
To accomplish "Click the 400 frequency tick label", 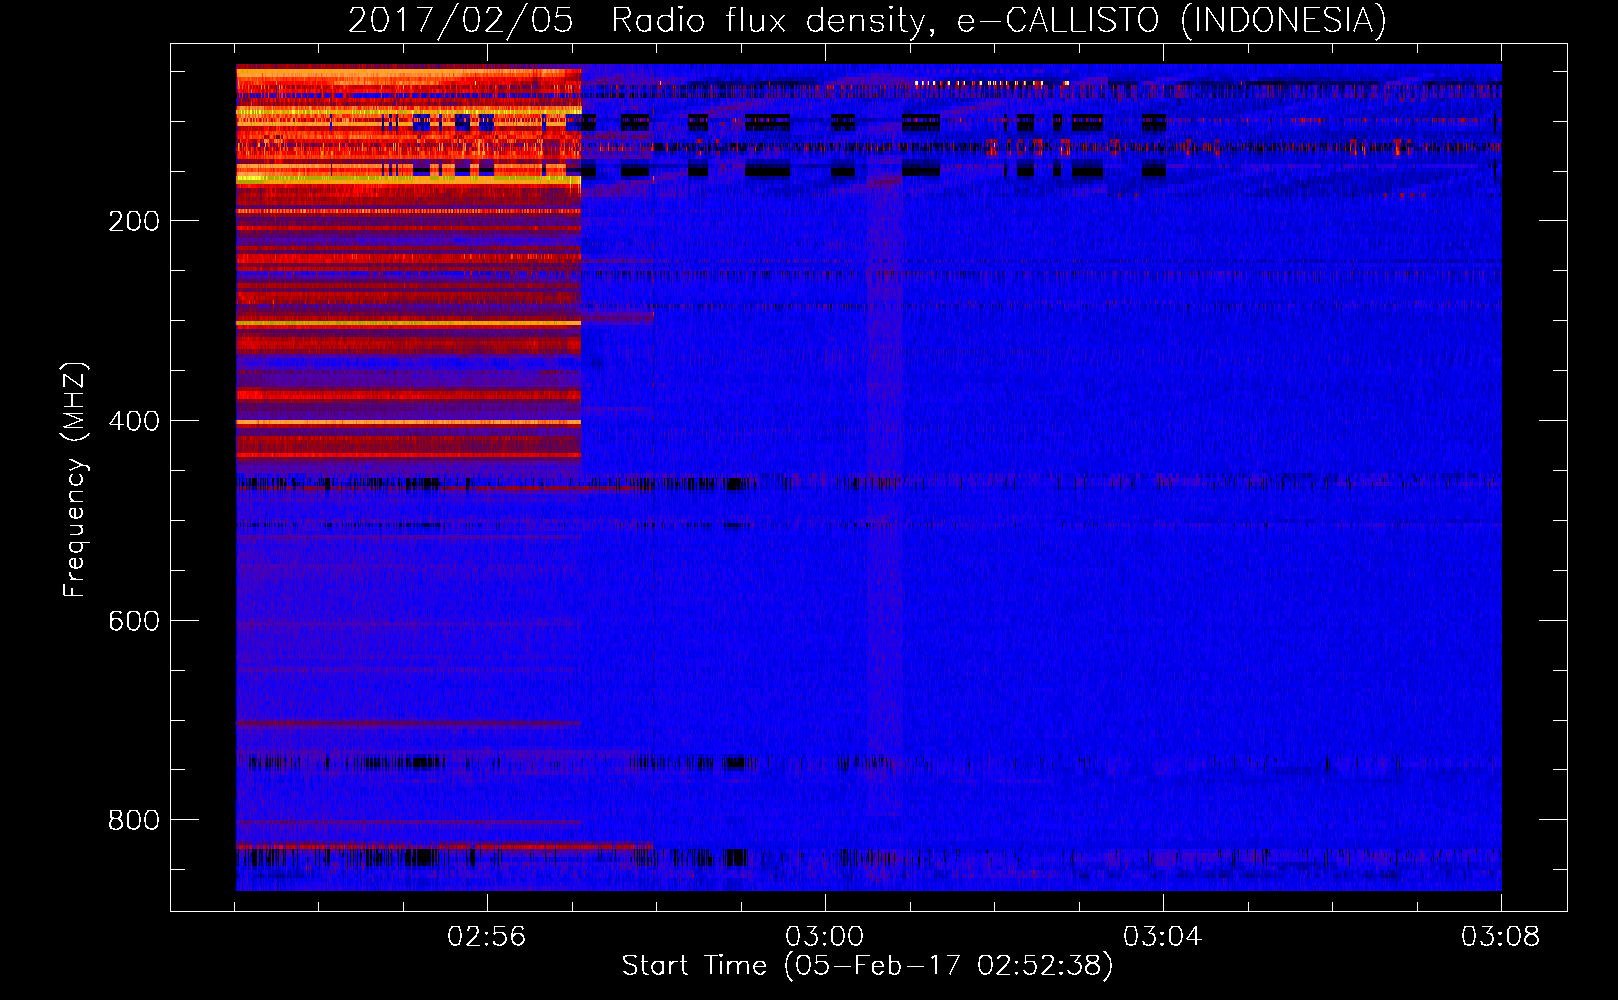I will coord(134,421).
